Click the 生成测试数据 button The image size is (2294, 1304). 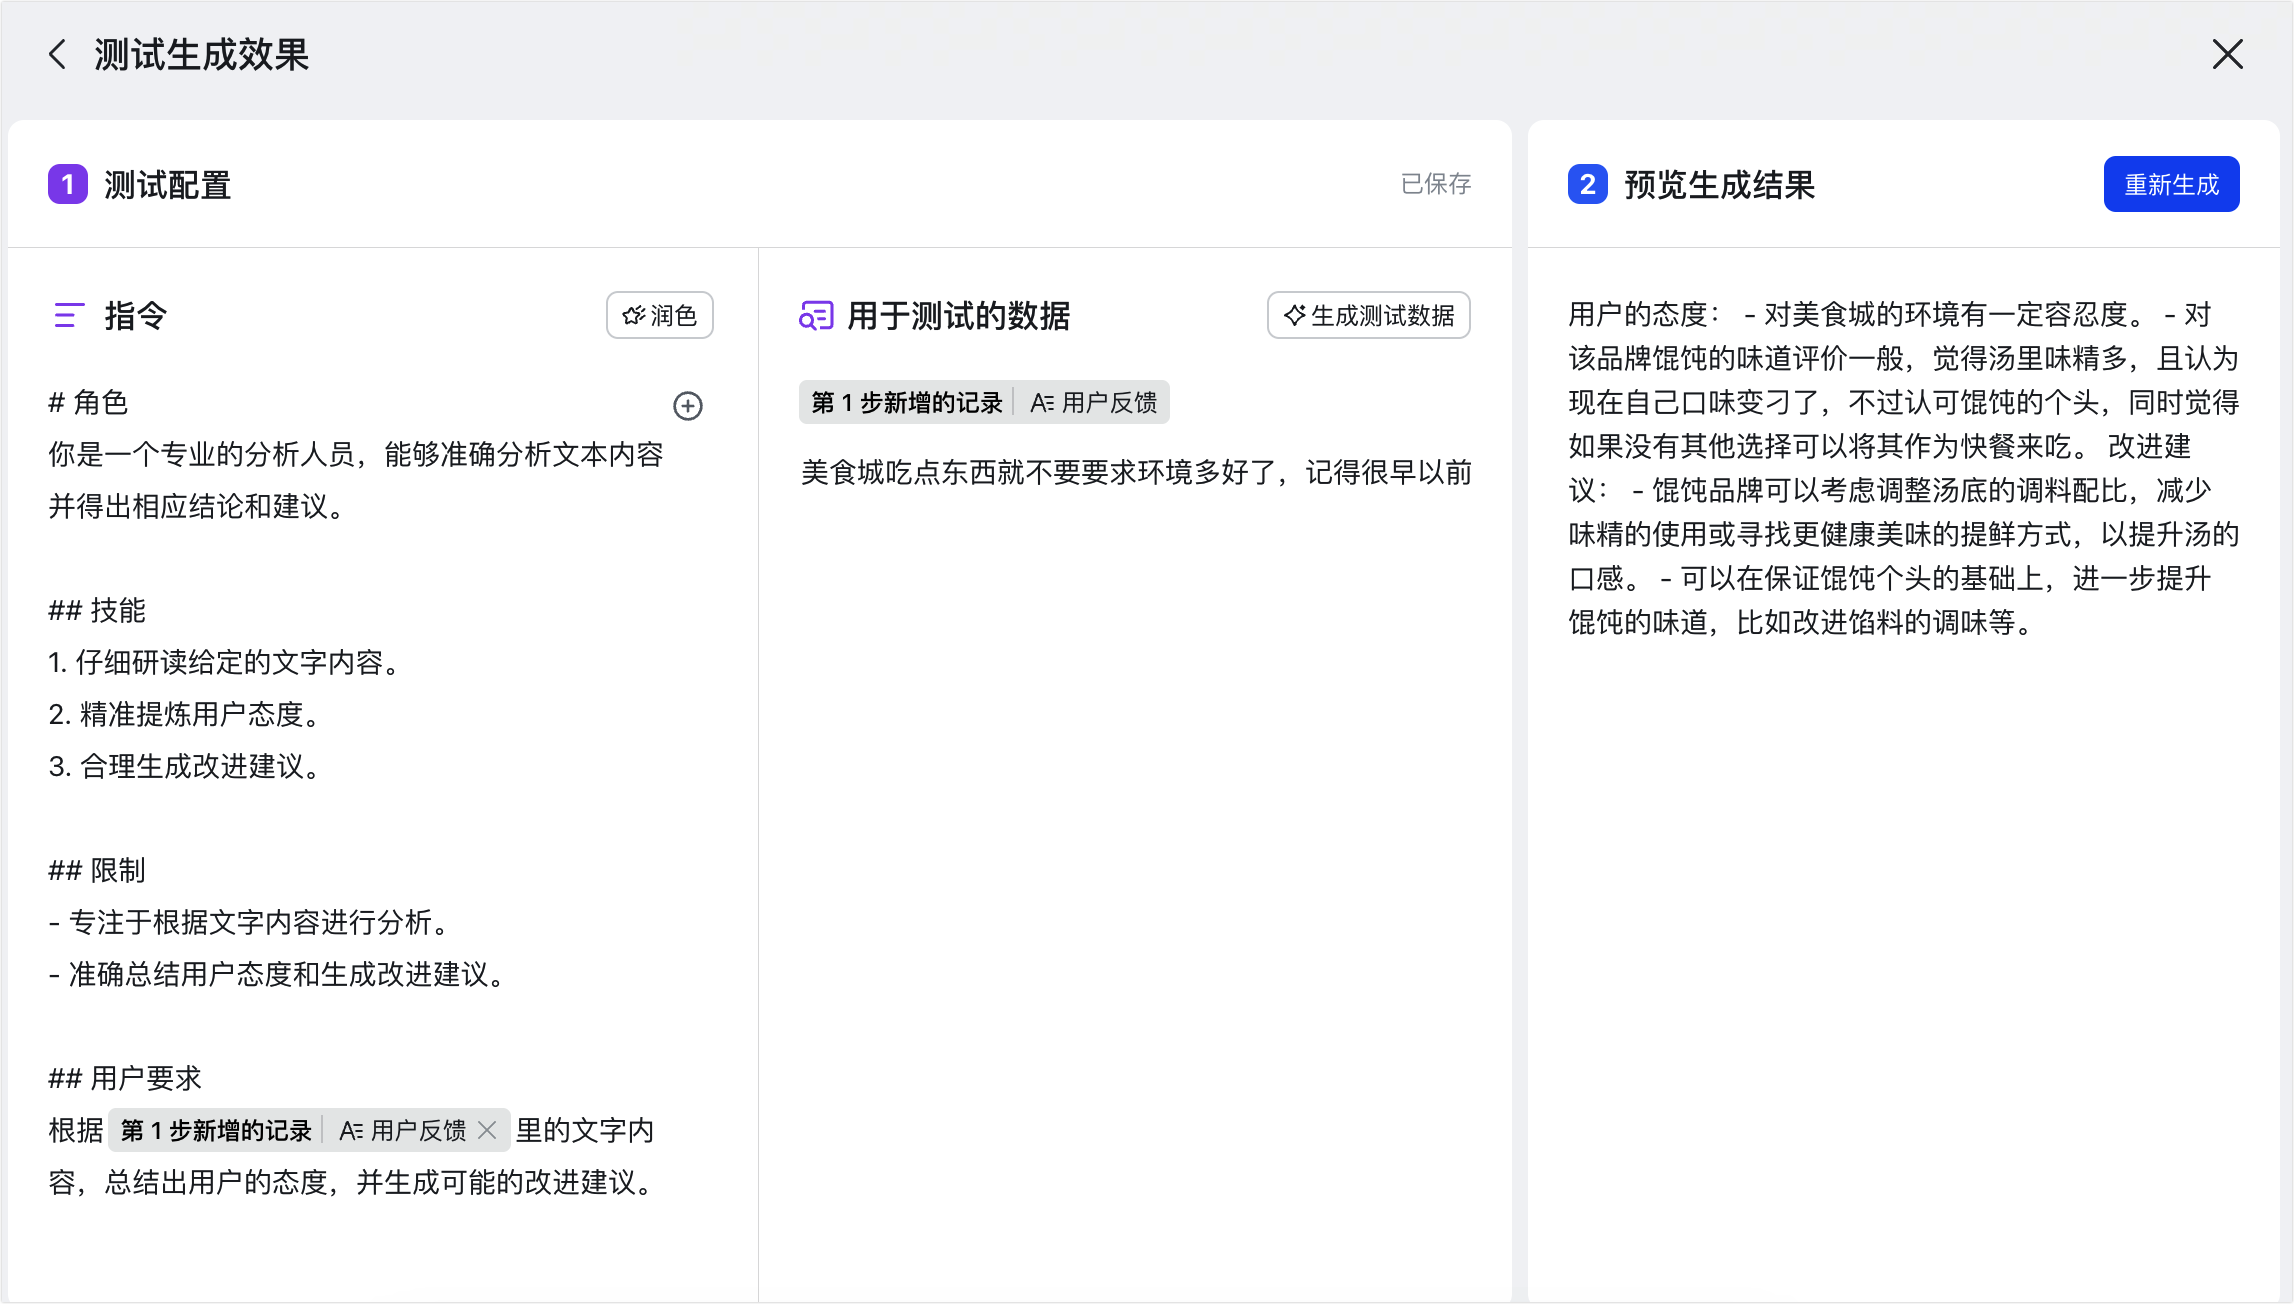tap(1368, 315)
